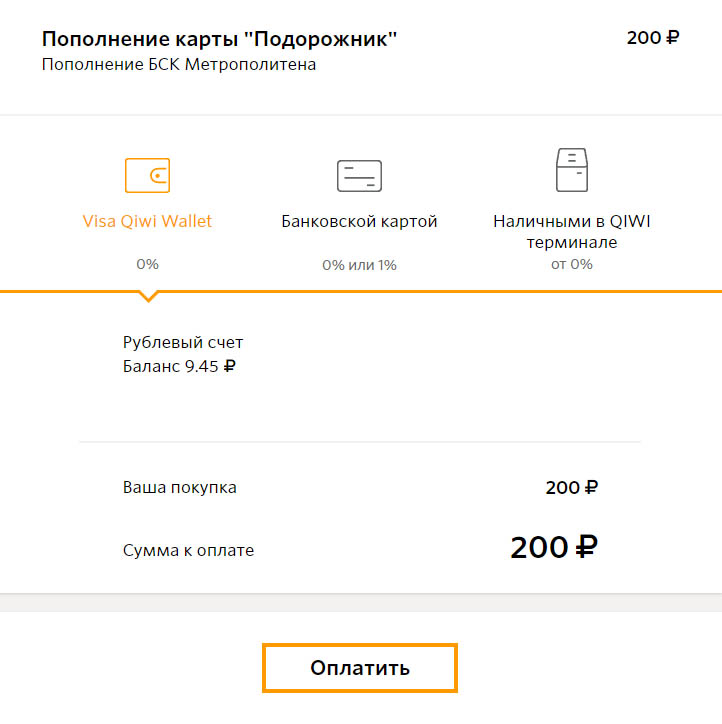Select the orange Visa Qiwi Wallet icon
The image size is (722, 724).
[x=147, y=175]
